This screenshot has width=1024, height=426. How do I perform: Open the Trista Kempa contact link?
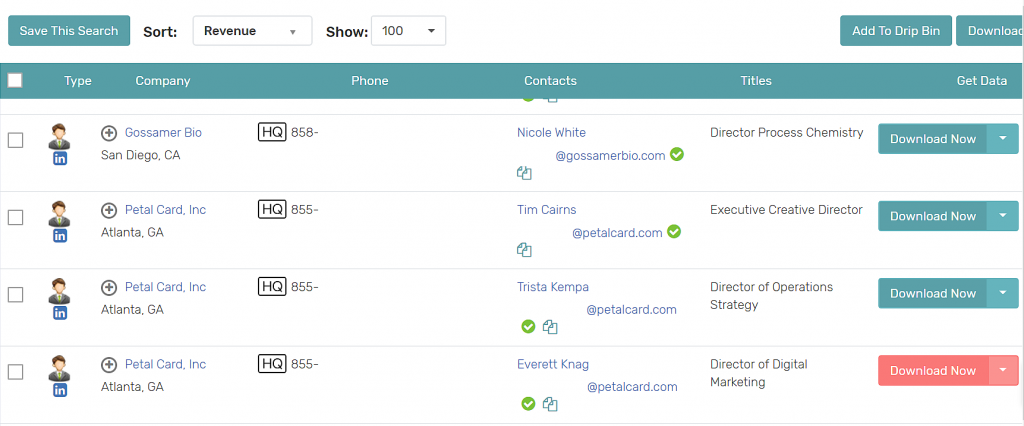pyautogui.click(x=552, y=287)
